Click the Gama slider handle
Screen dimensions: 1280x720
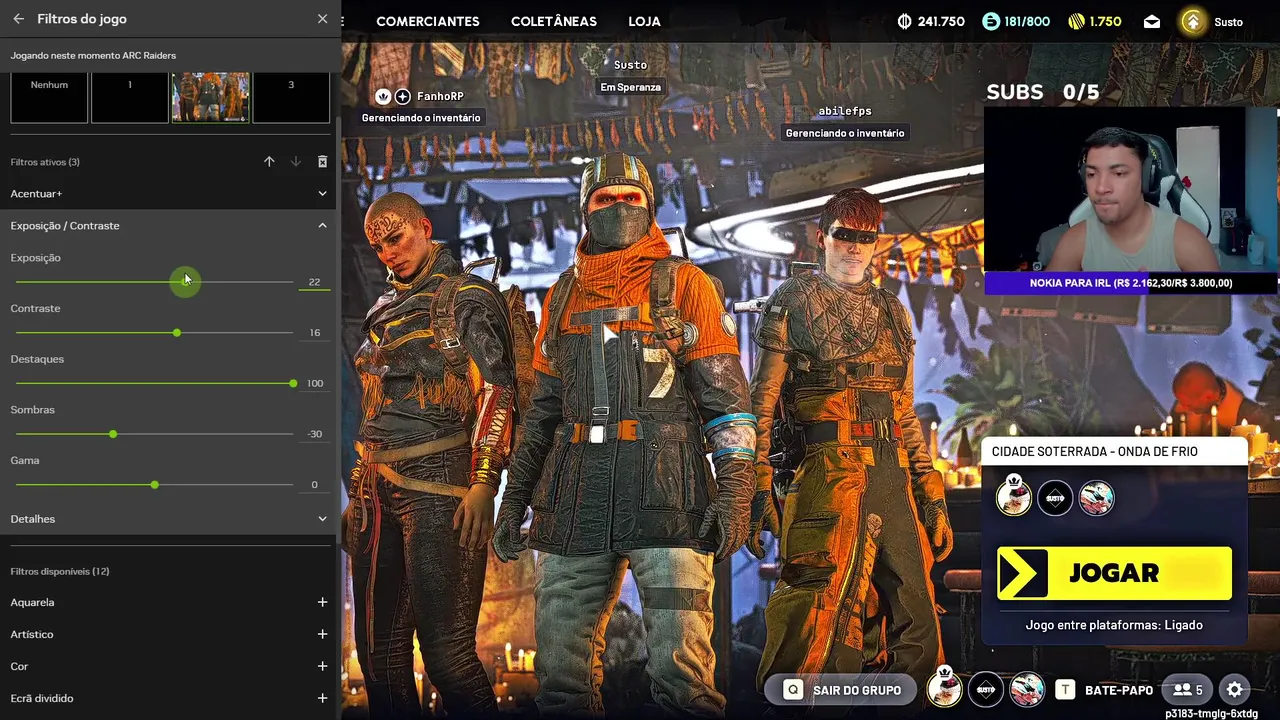click(154, 485)
